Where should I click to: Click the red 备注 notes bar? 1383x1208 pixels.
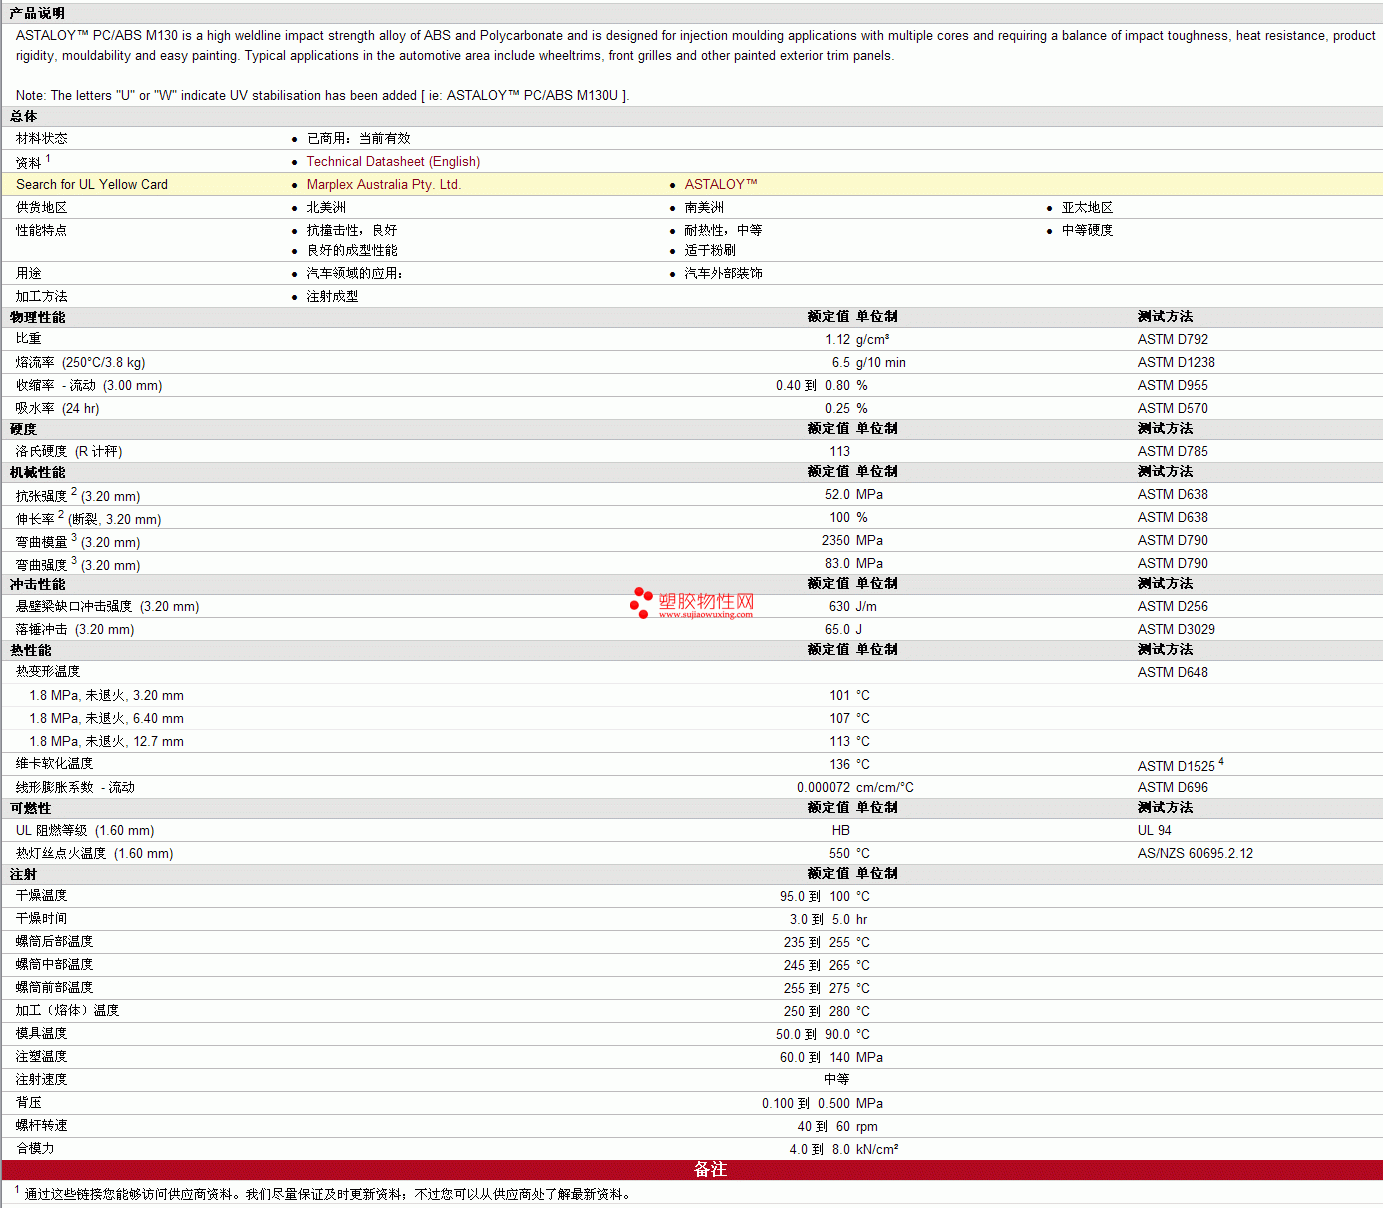(x=692, y=1170)
